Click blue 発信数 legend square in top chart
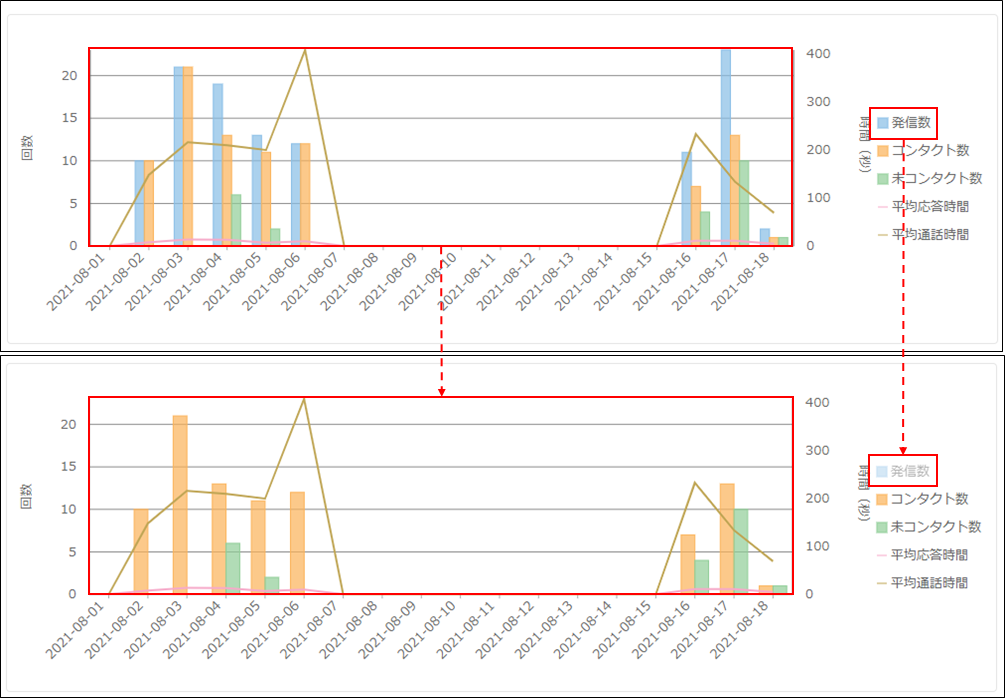 coord(883,123)
